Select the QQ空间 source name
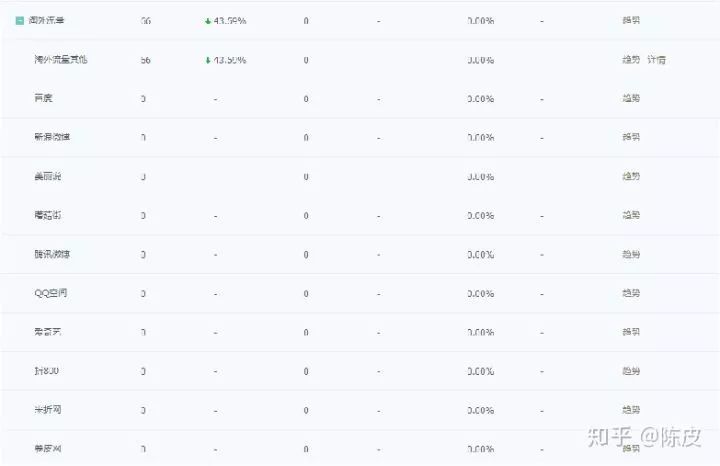 coord(50,293)
